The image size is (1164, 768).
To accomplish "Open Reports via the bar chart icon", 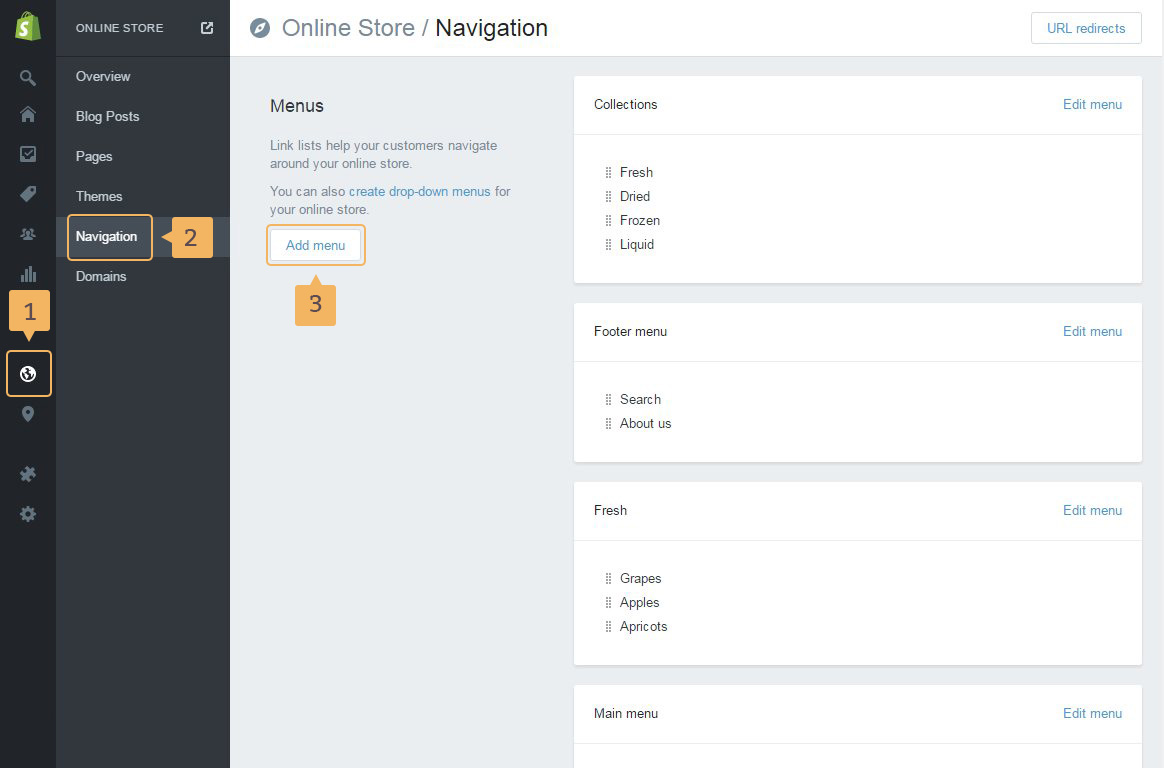I will pyautogui.click(x=28, y=274).
